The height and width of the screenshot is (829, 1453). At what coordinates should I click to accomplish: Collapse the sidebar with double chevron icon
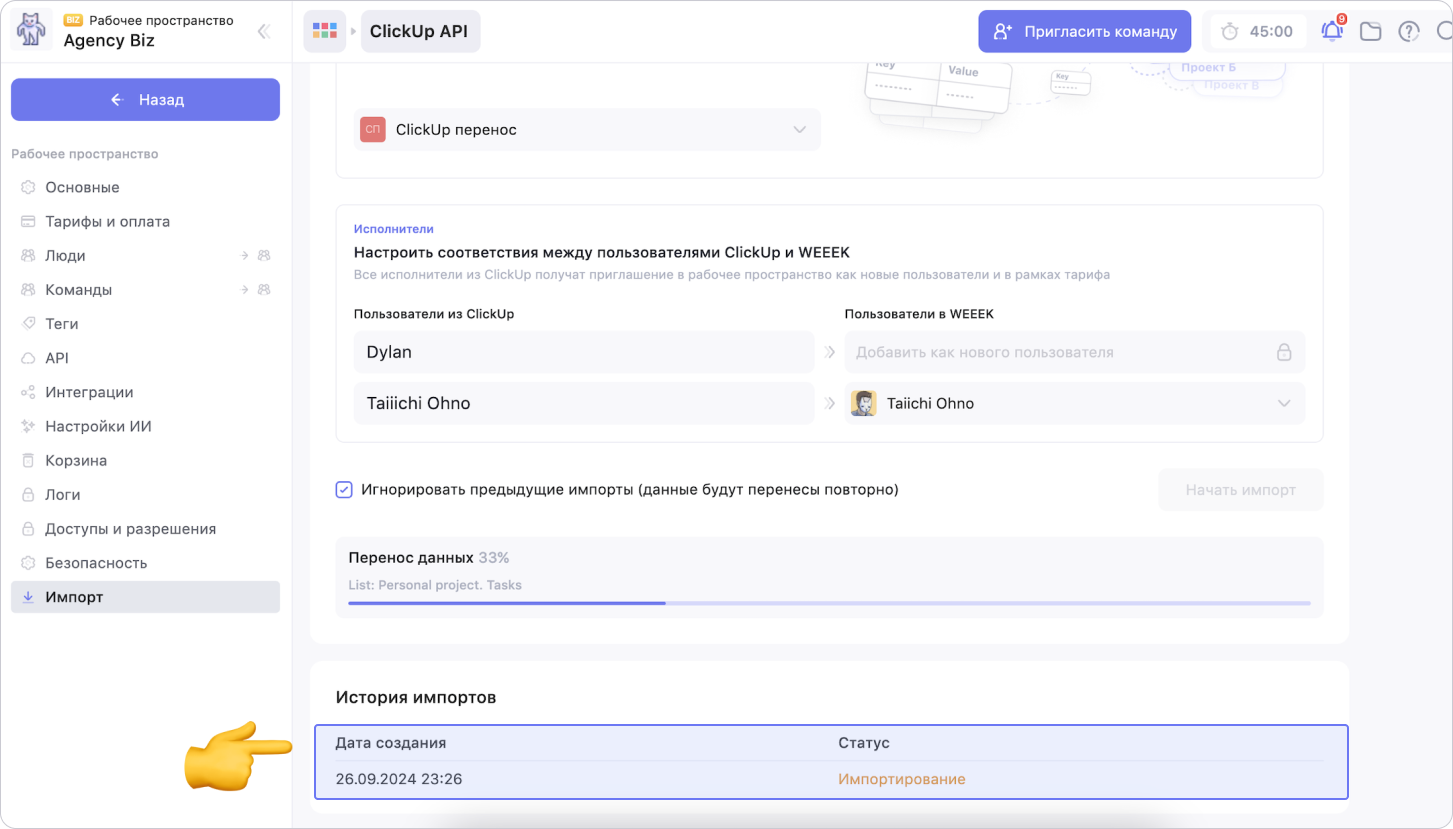tap(264, 31)
